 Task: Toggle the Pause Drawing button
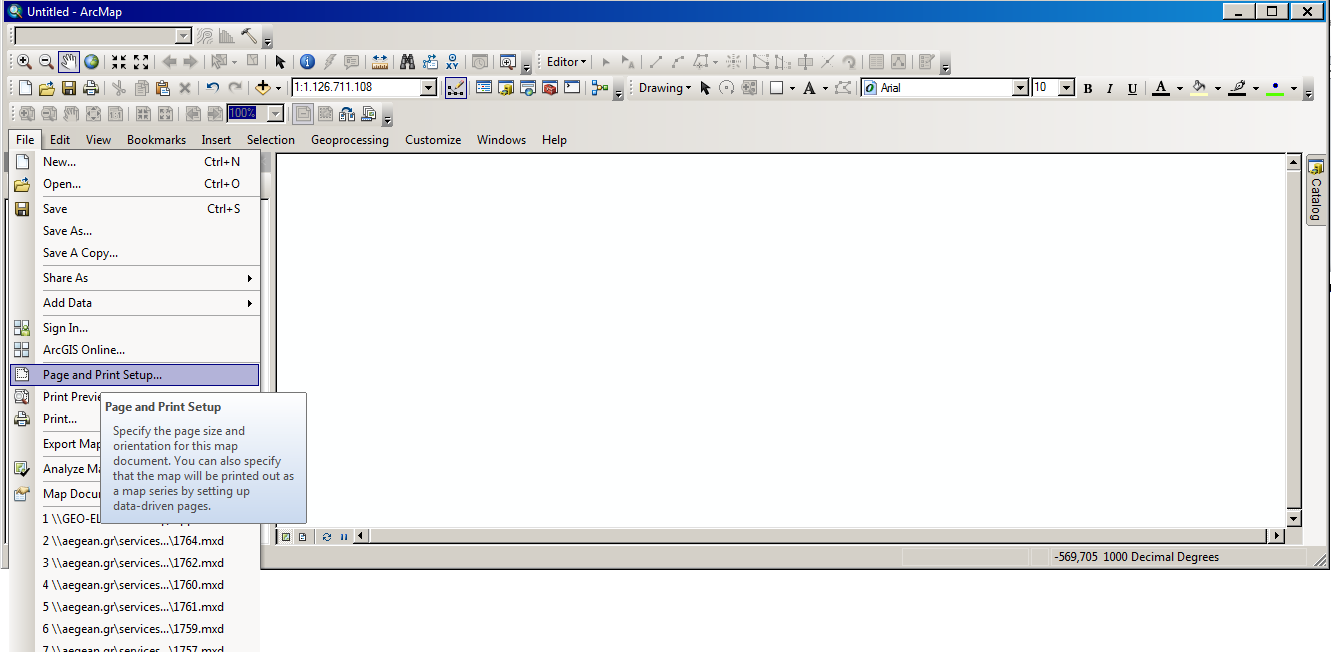[344, 537]
